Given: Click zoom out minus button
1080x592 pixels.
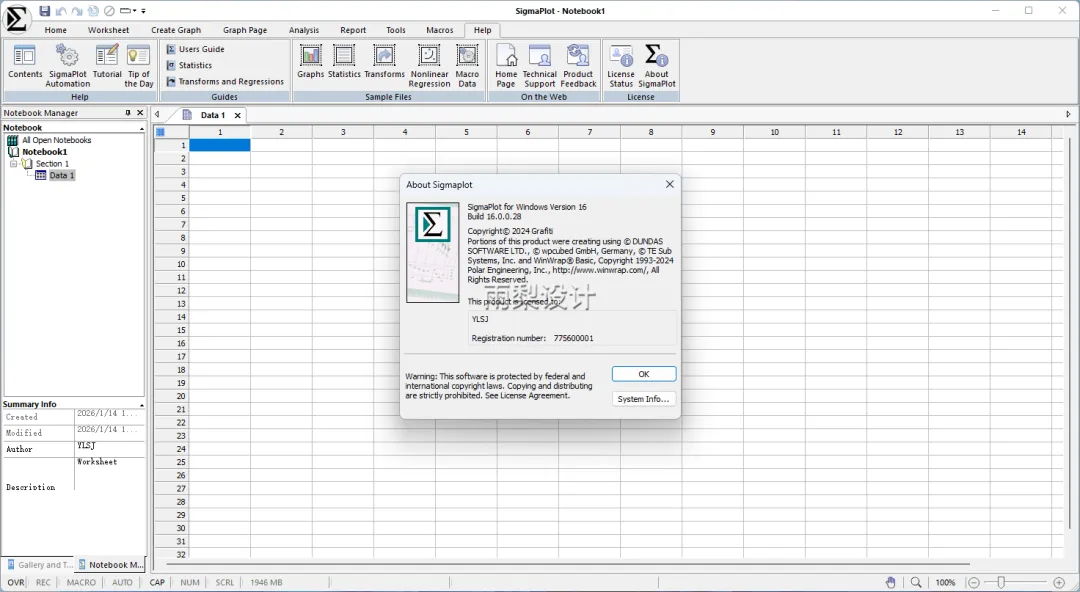Looking at the screenshot, I should click(x=974, y=582).
